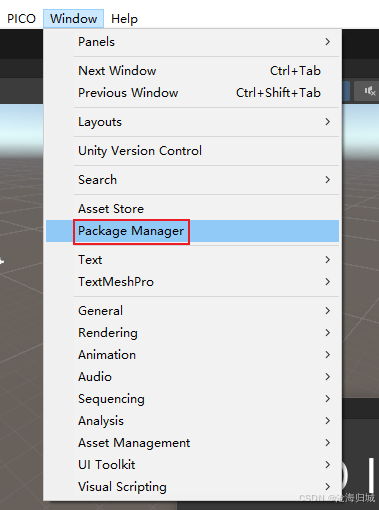Select Previous Window menu entry

coord(192,93)
